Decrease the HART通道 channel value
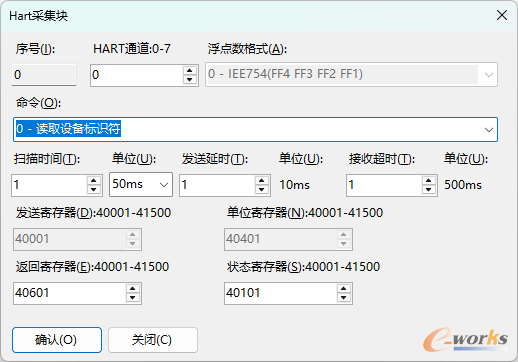The height and width of the screenshot is (362, 518). coord(190,79)
